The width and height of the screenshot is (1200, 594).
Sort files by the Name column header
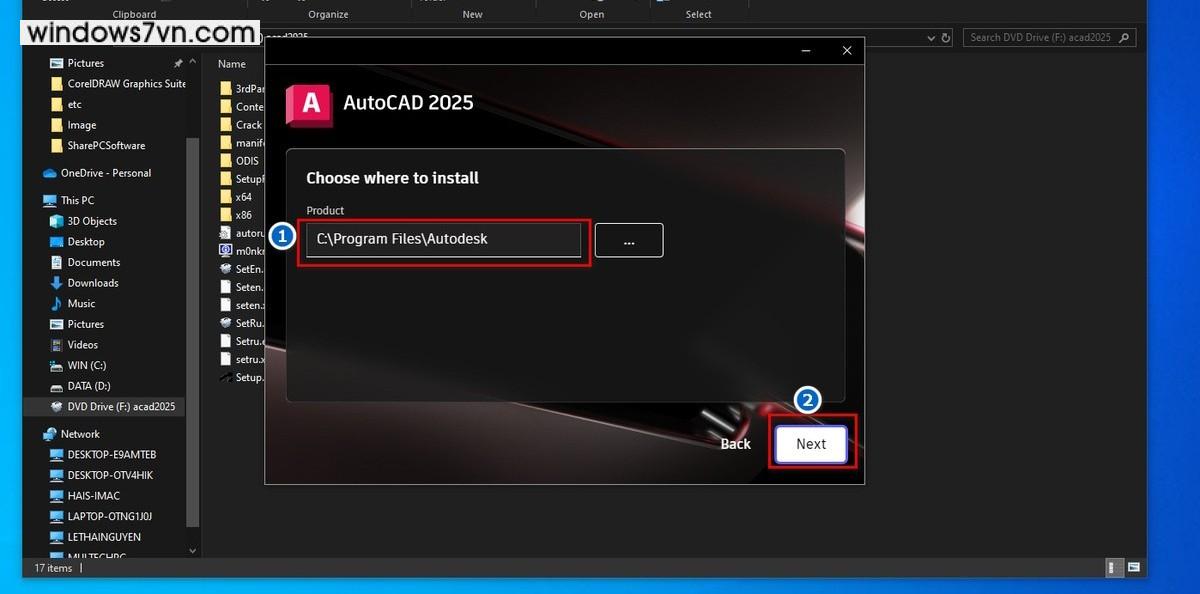tap(232, 64)
